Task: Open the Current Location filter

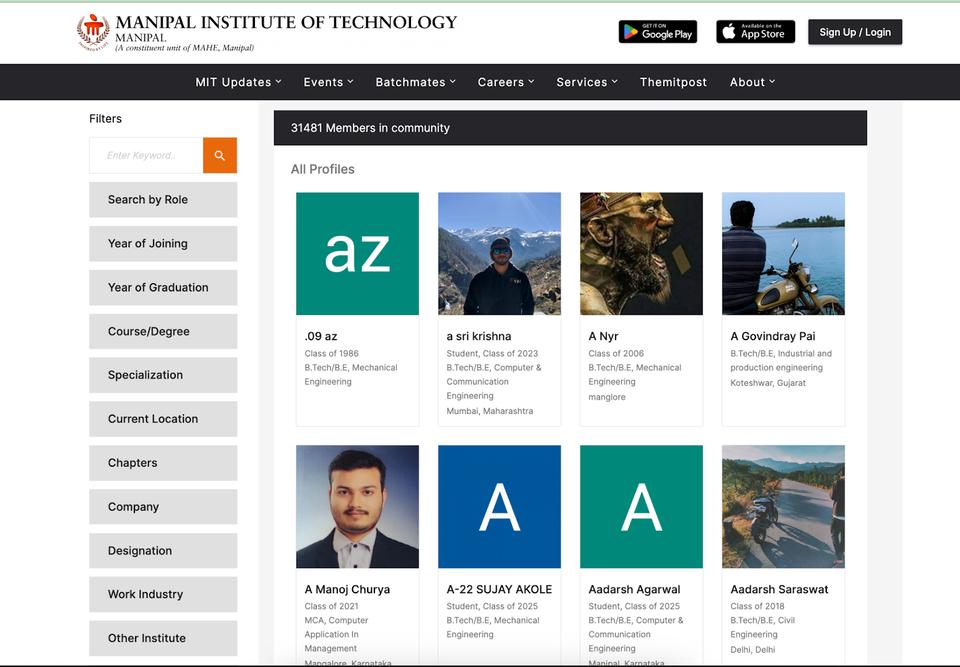Action: [163, 419]
